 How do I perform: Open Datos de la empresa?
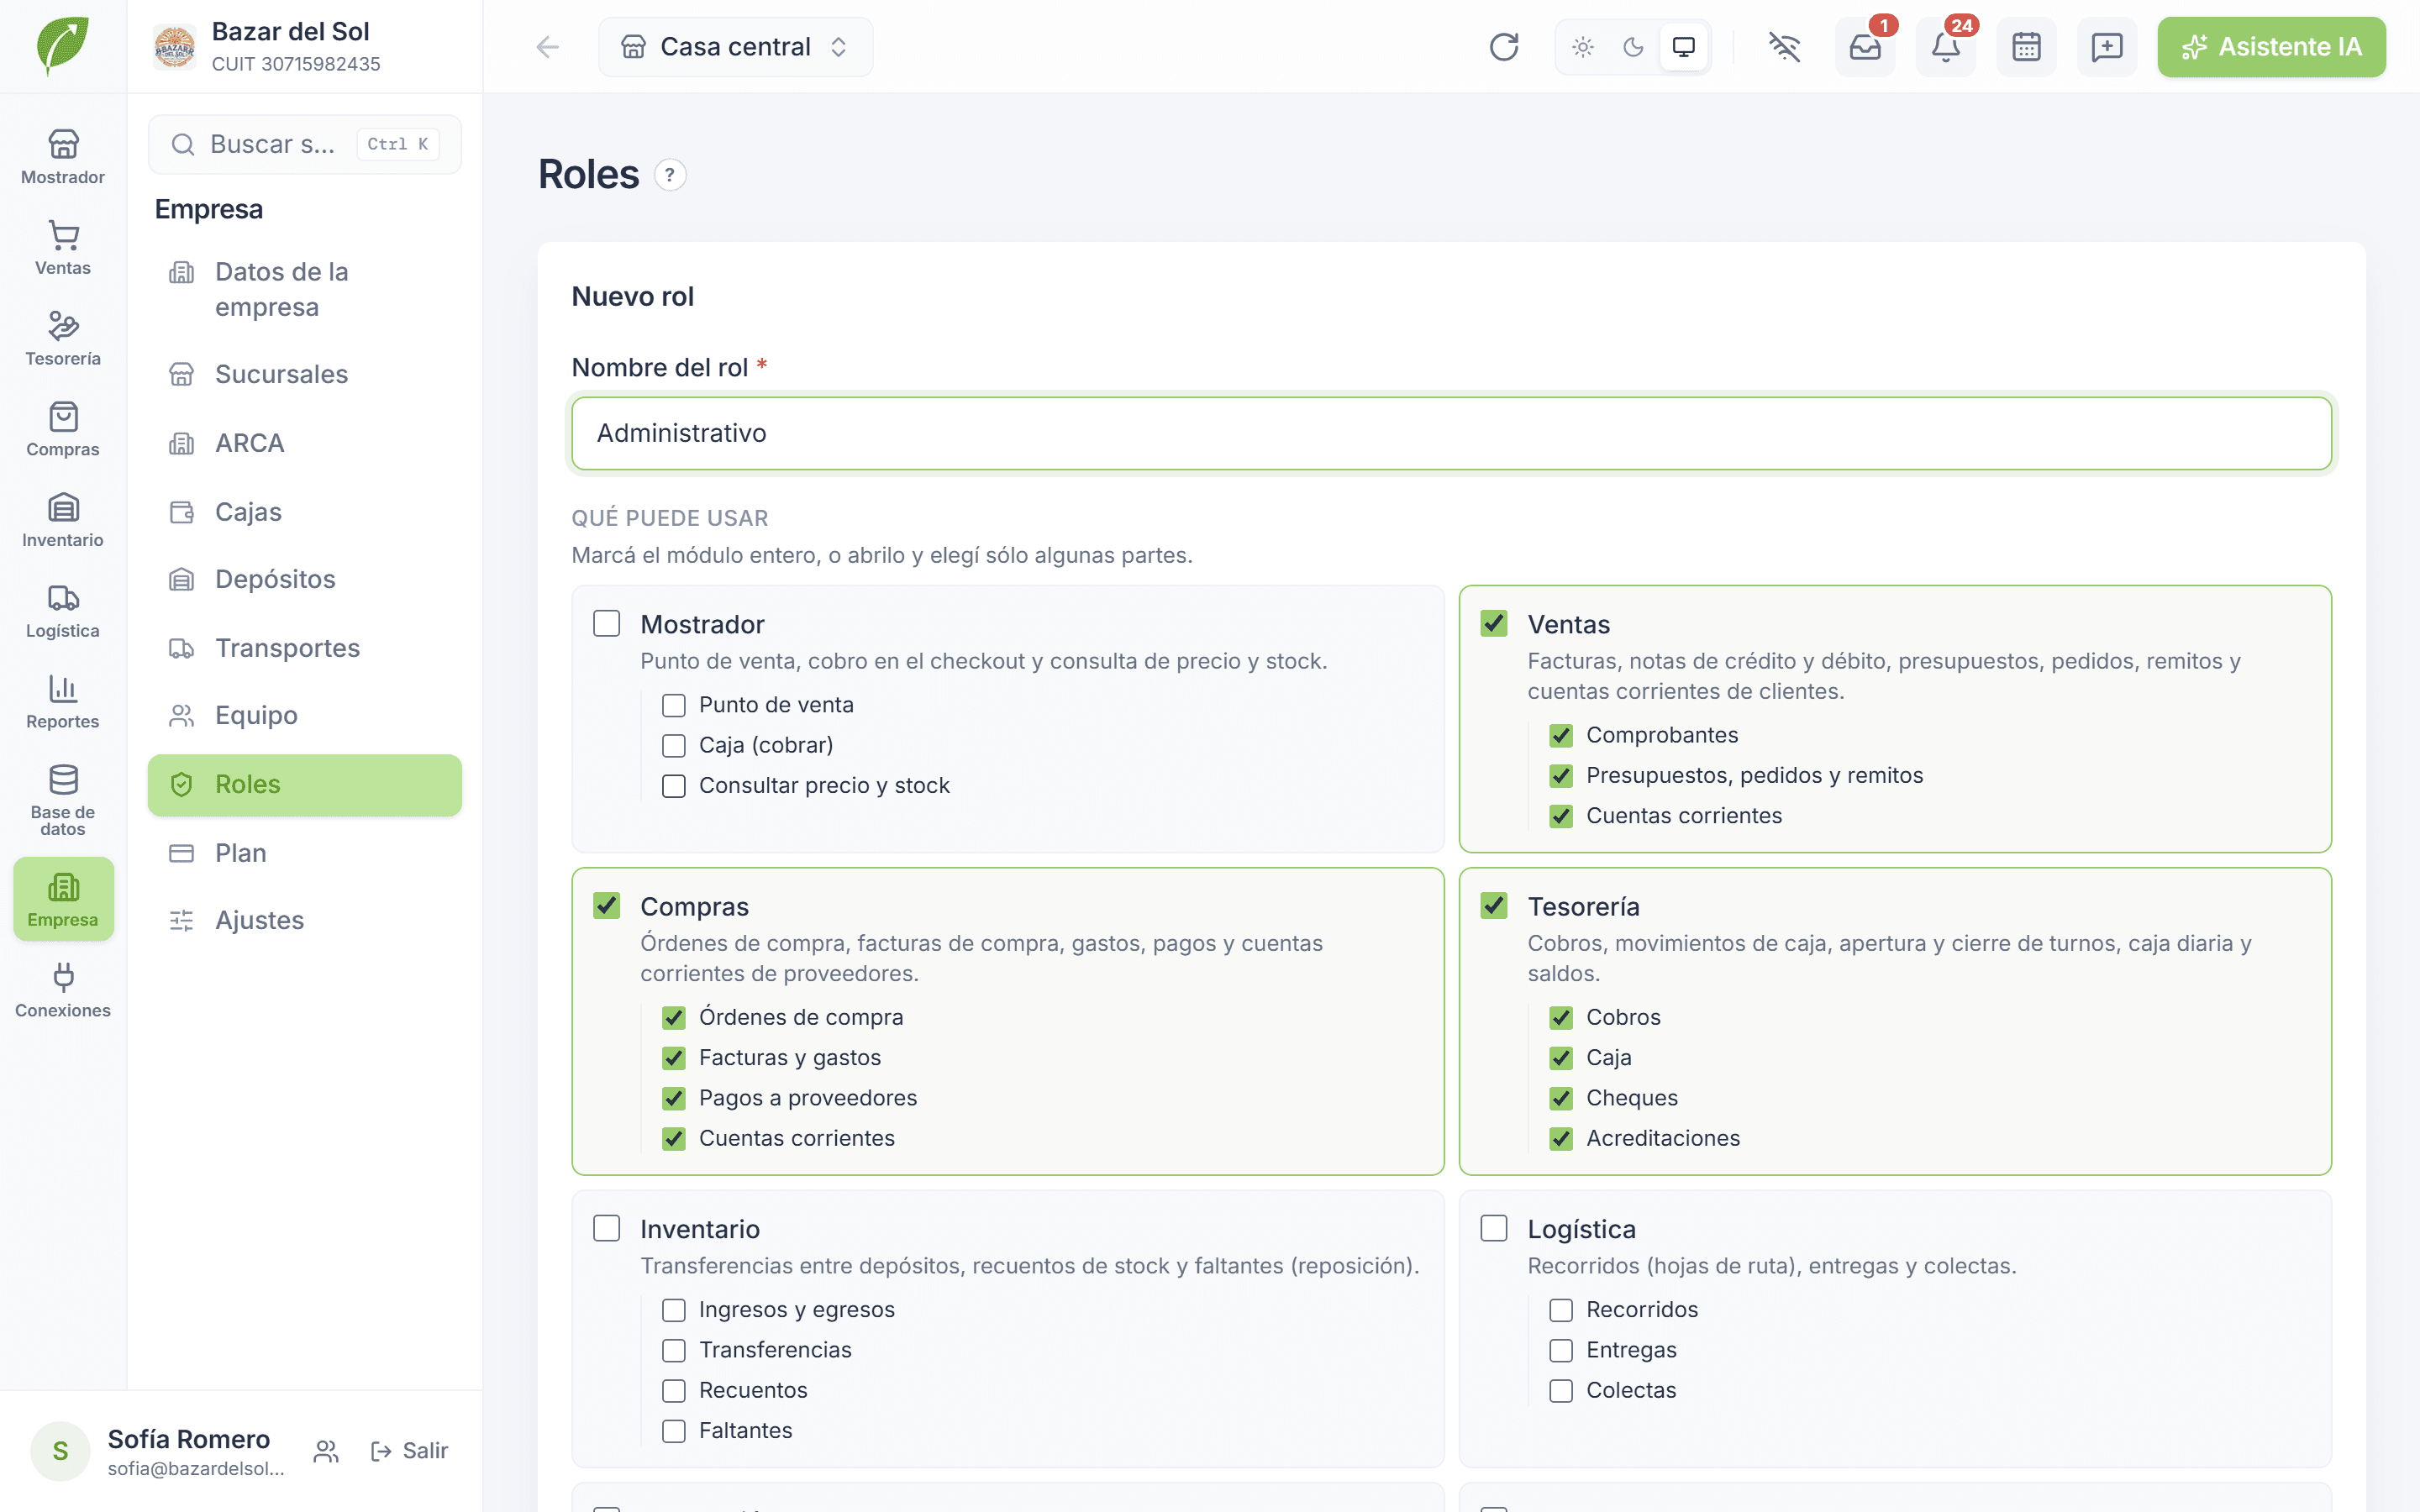coord(305,289)
